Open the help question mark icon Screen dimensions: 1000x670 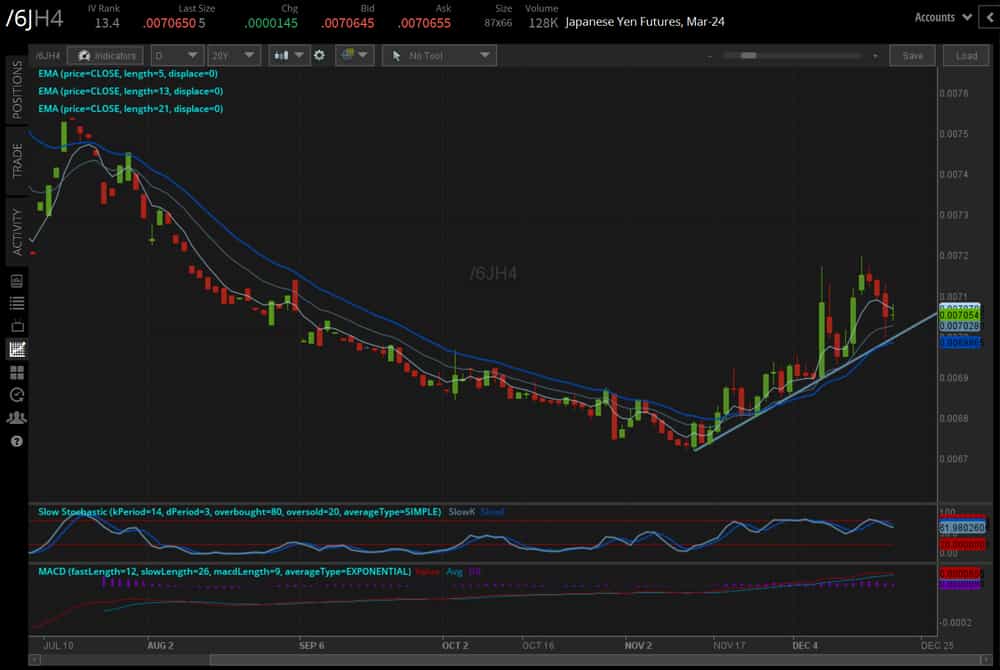point(16,441)
